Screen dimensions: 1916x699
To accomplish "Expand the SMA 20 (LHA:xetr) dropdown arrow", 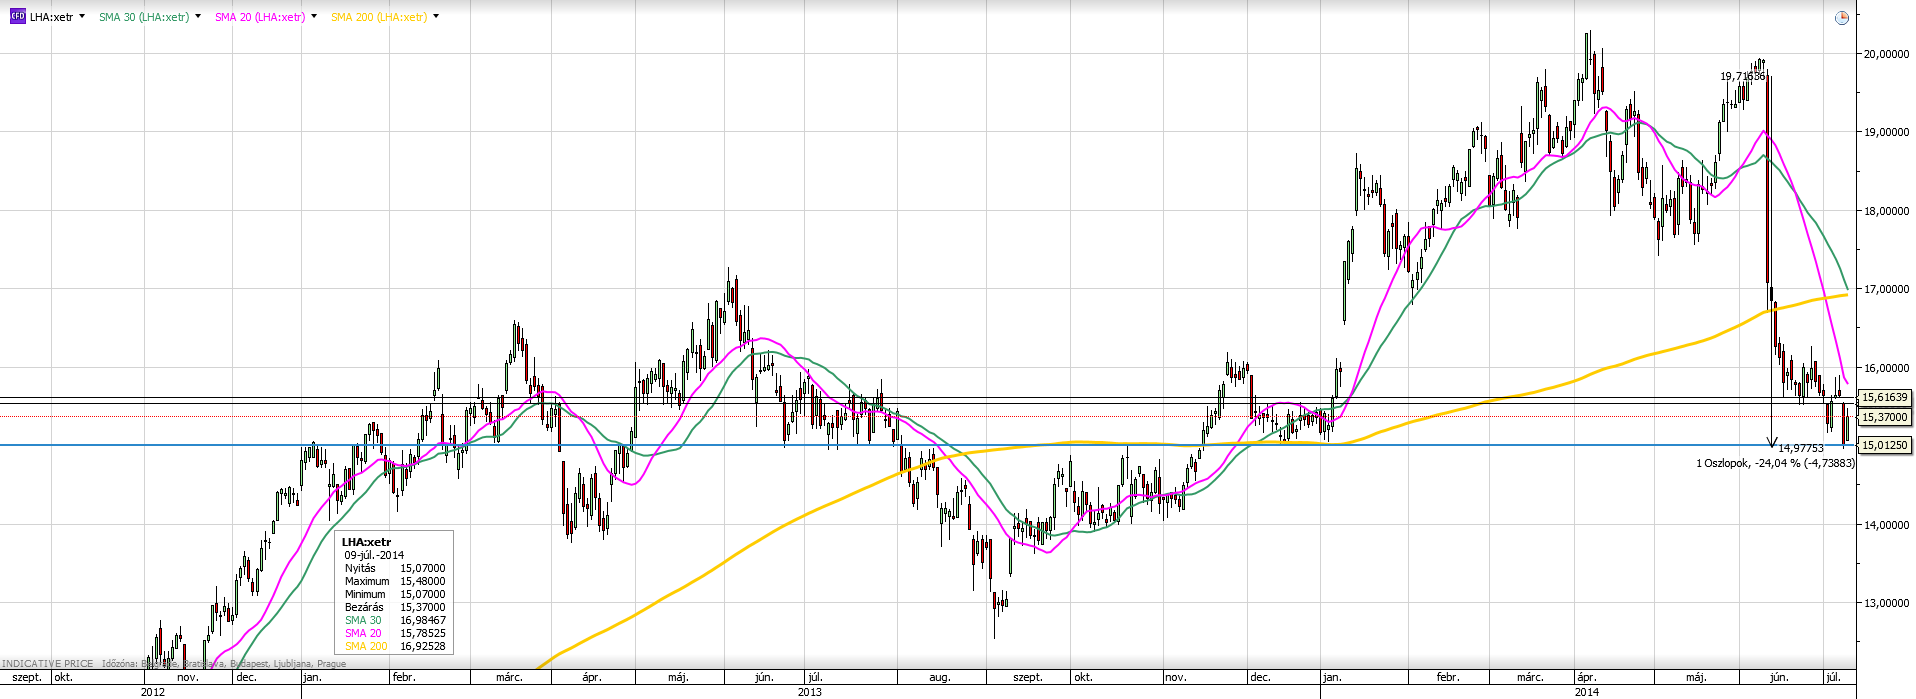I will click(314, 17).
